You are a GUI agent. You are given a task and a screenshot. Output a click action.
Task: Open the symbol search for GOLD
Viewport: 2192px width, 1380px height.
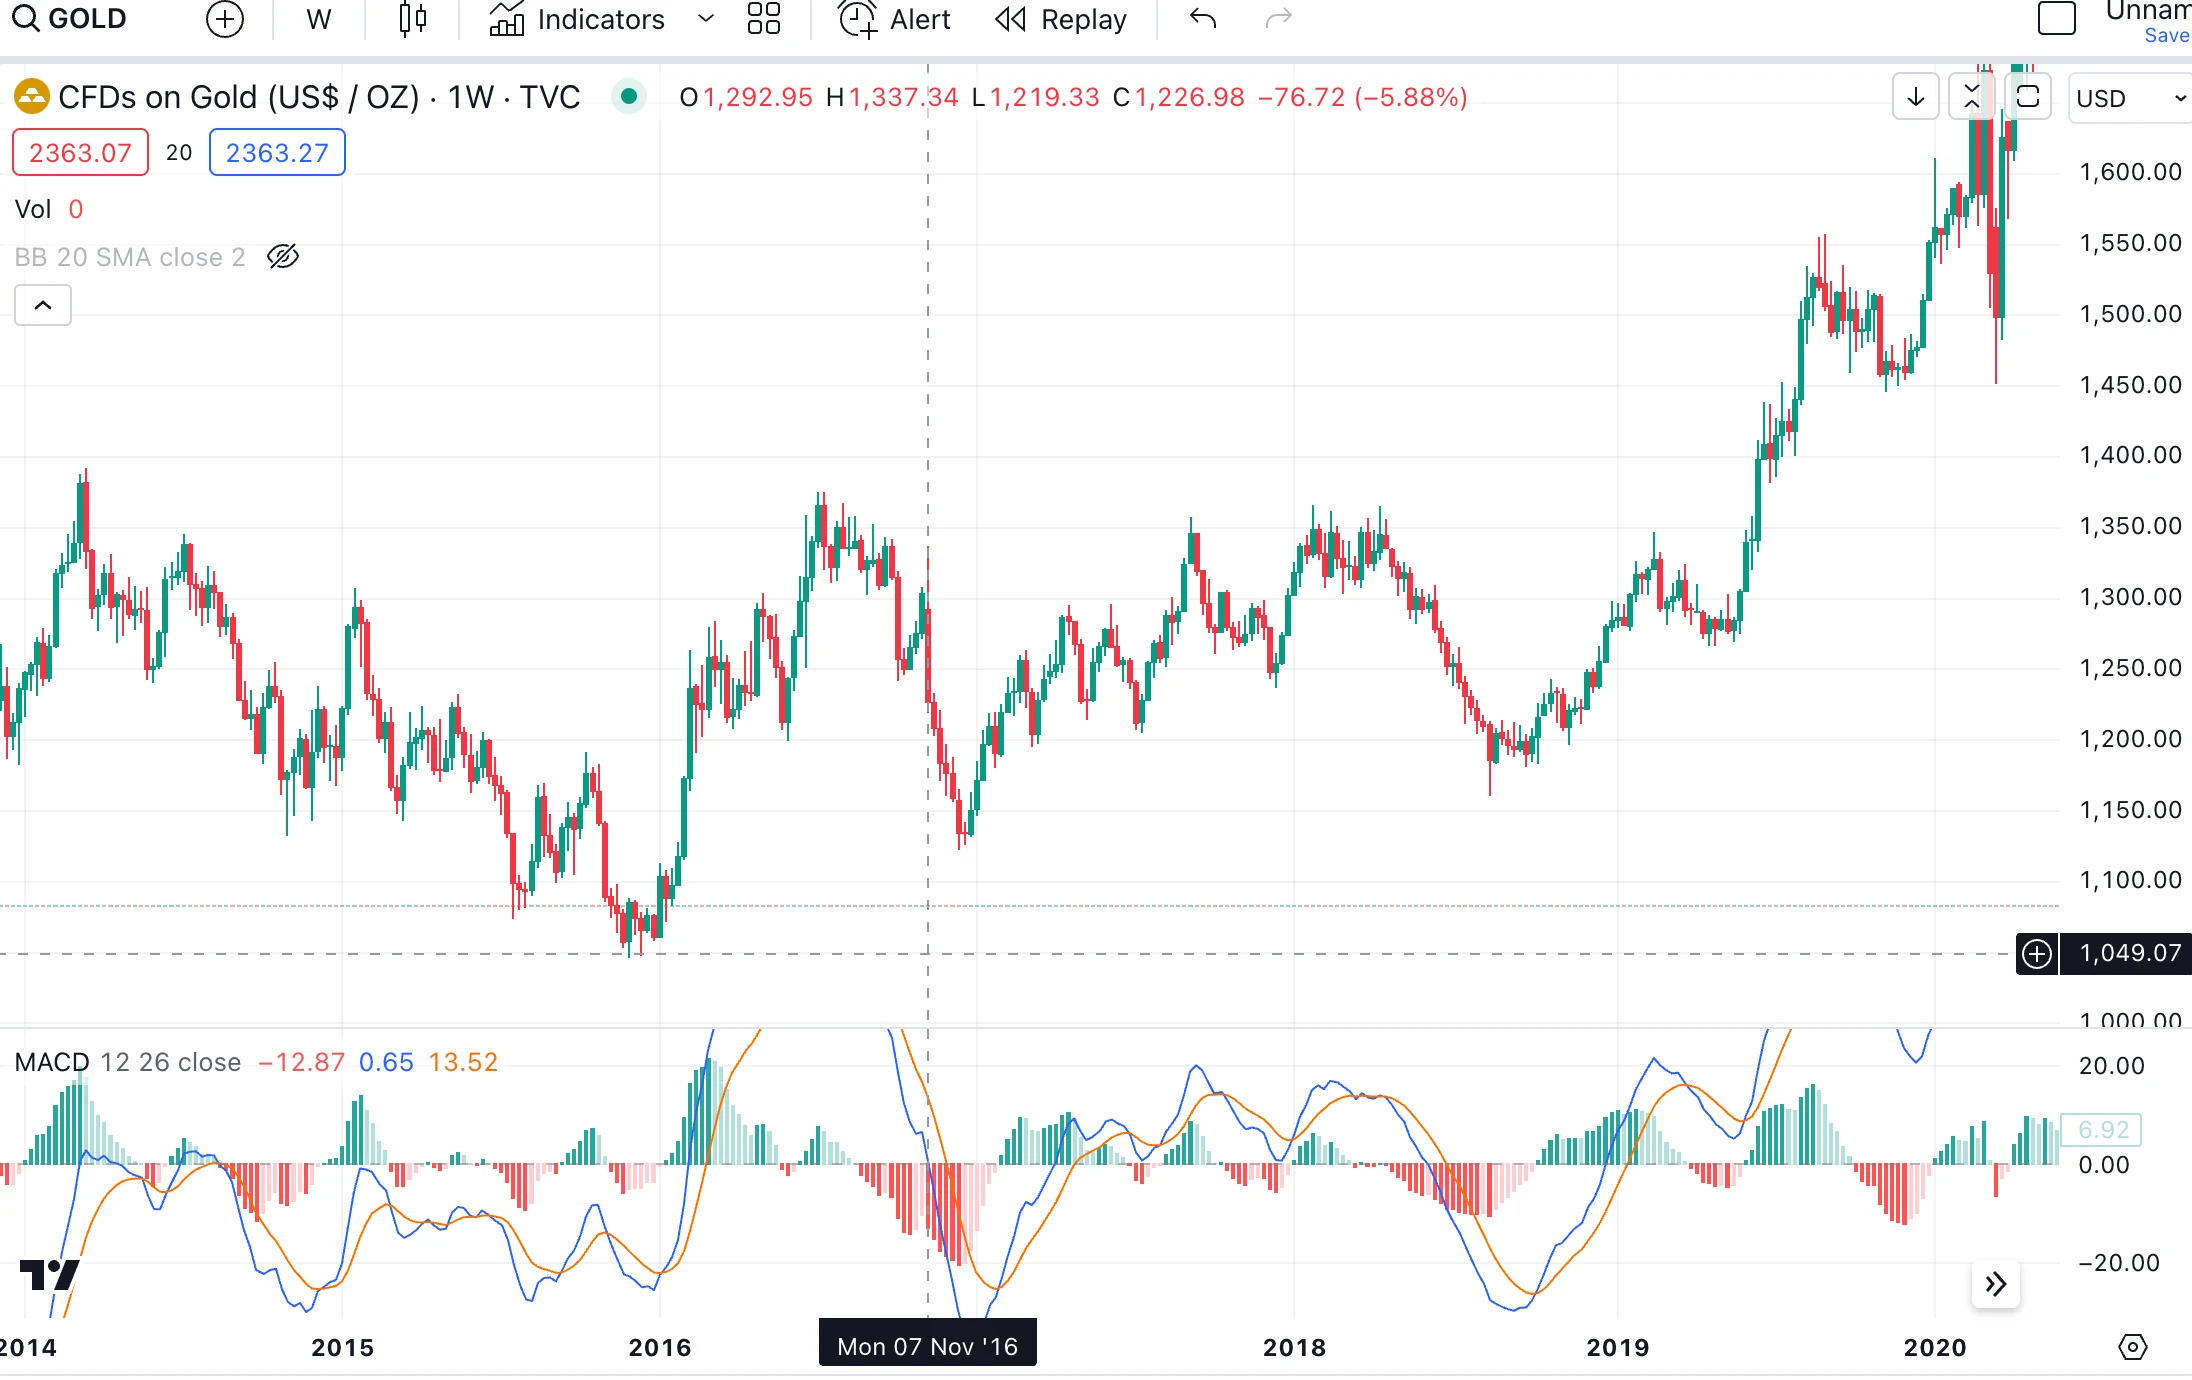coord(70,19)
